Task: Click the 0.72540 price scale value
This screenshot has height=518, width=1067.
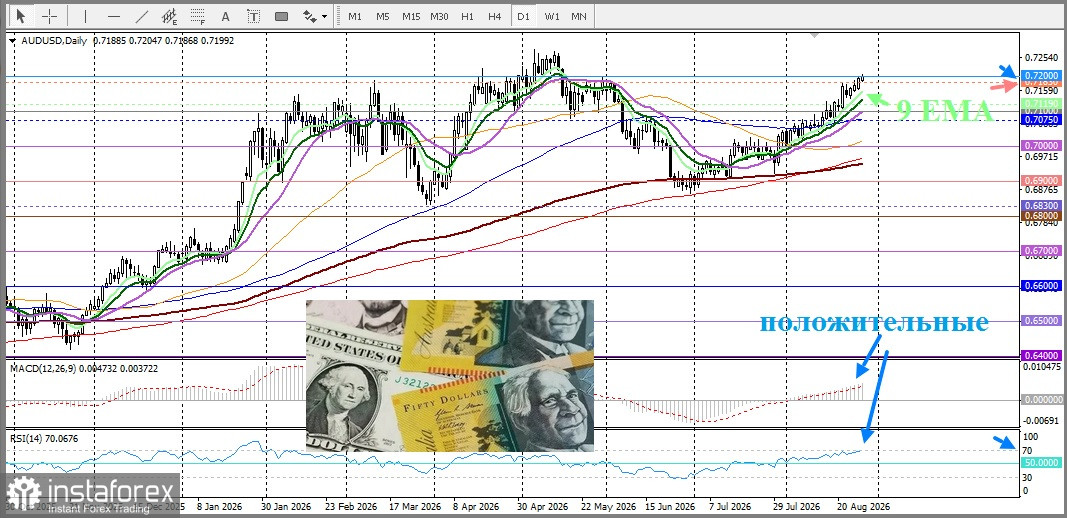Action: pyautogui.click(x=1041, y=56)
